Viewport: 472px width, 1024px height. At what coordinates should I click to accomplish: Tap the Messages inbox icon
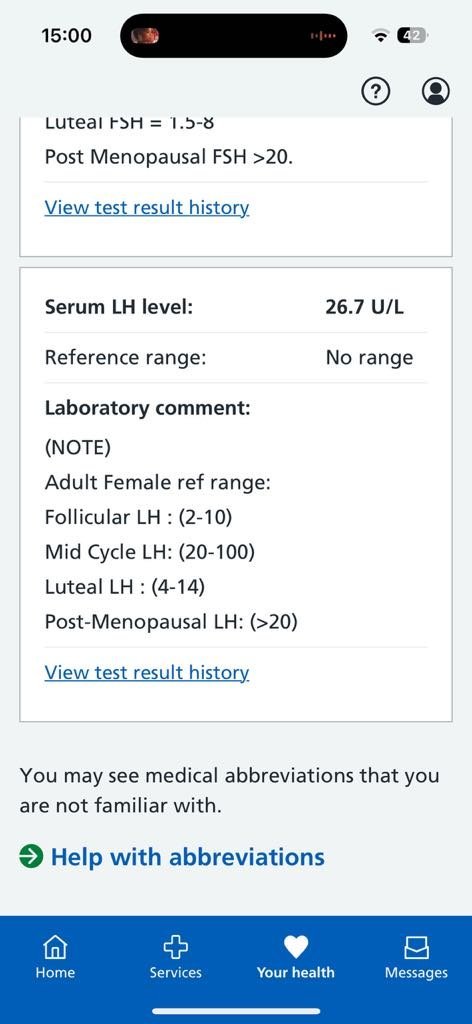point(417,946)
